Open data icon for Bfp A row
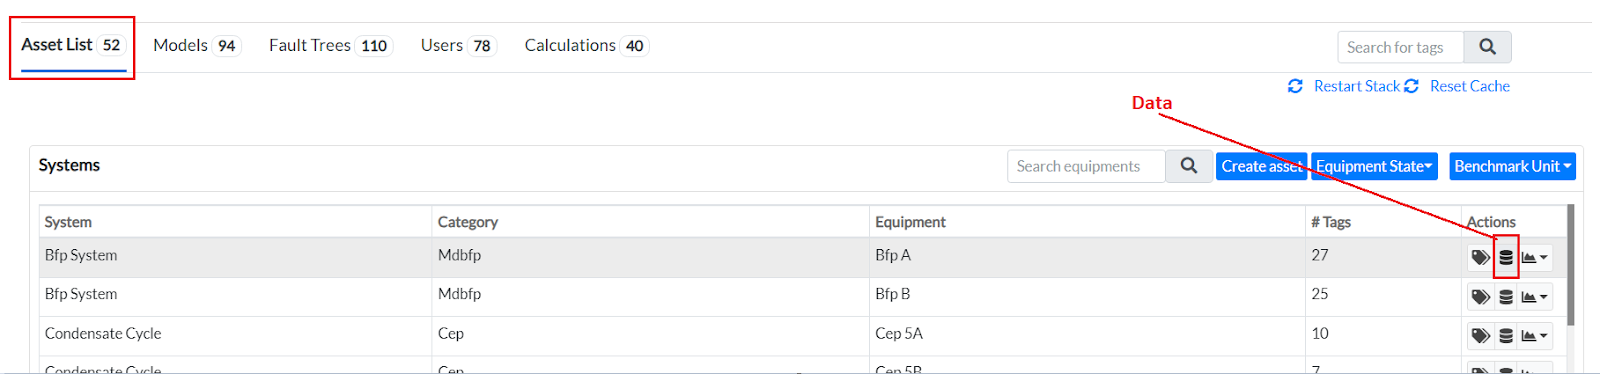This screenshot has height=374, width=1600. [x=1506, y=258]
